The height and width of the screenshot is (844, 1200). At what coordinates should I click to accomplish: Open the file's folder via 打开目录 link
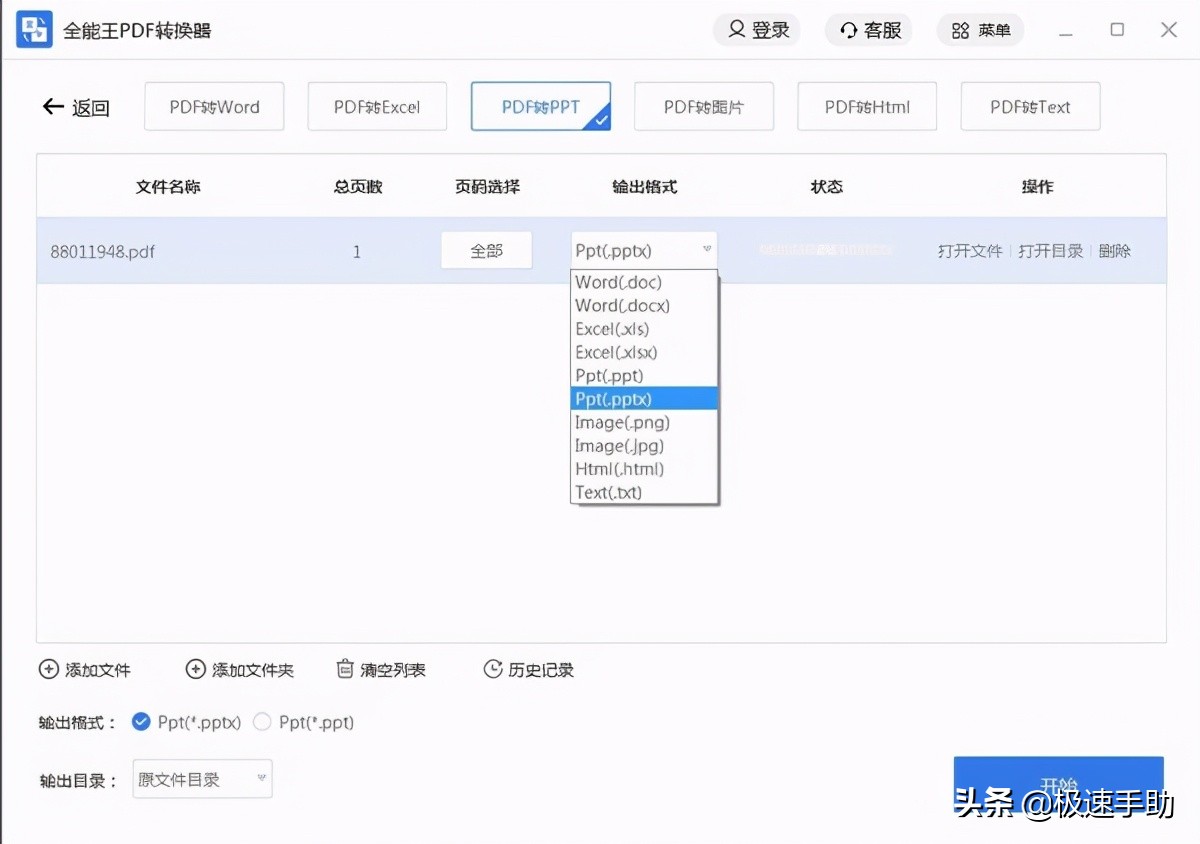[1050, 251]
